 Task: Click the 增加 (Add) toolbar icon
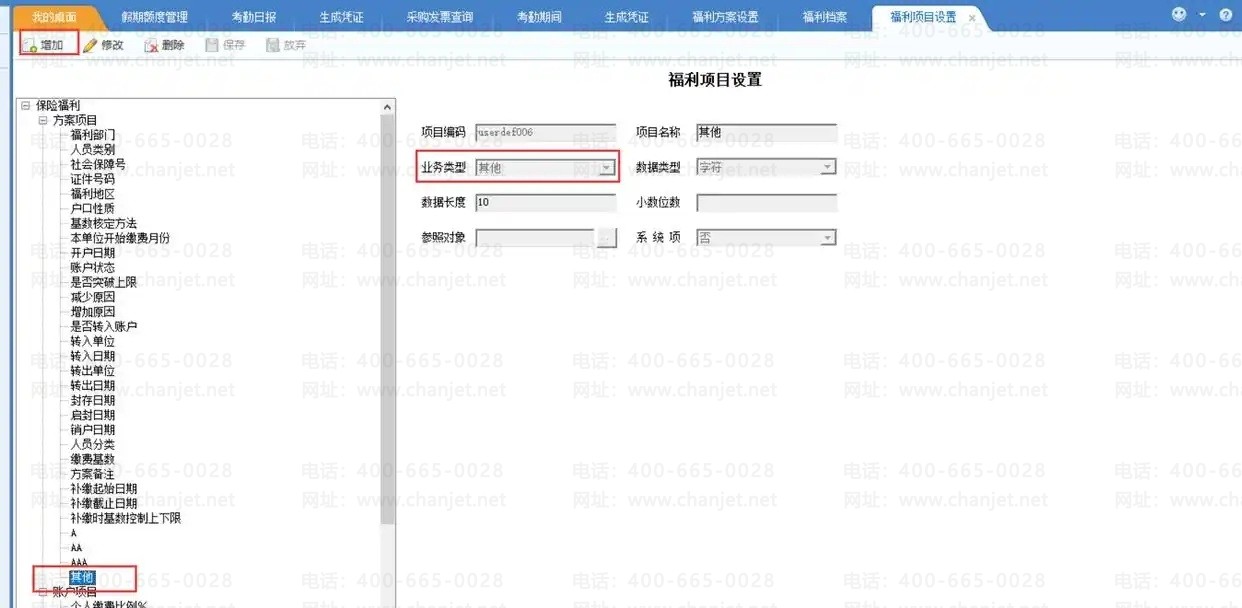[30, 45]
